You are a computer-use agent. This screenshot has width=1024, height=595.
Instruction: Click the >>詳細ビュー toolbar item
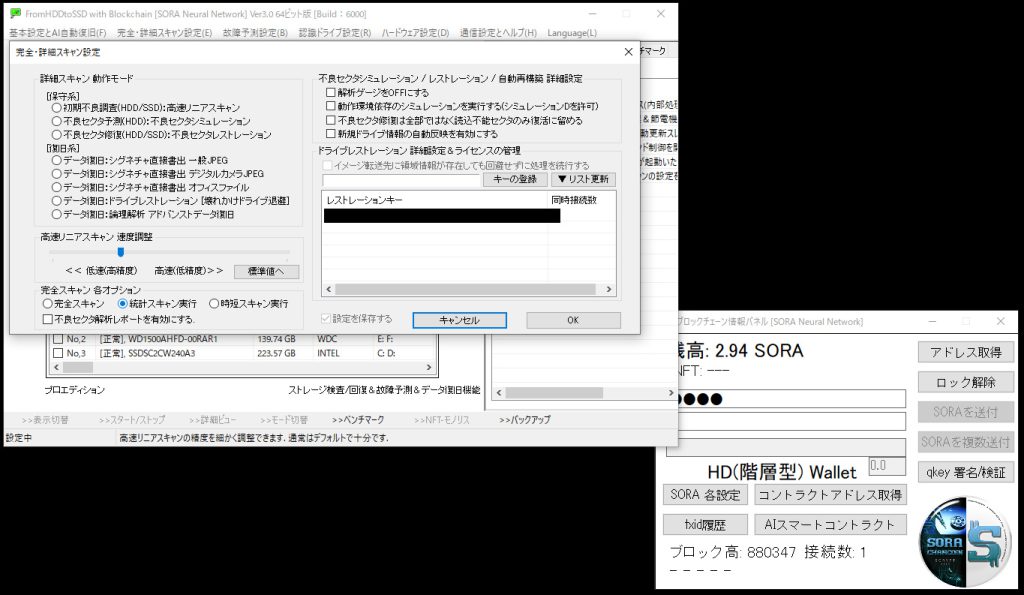(x=213, y=420)
